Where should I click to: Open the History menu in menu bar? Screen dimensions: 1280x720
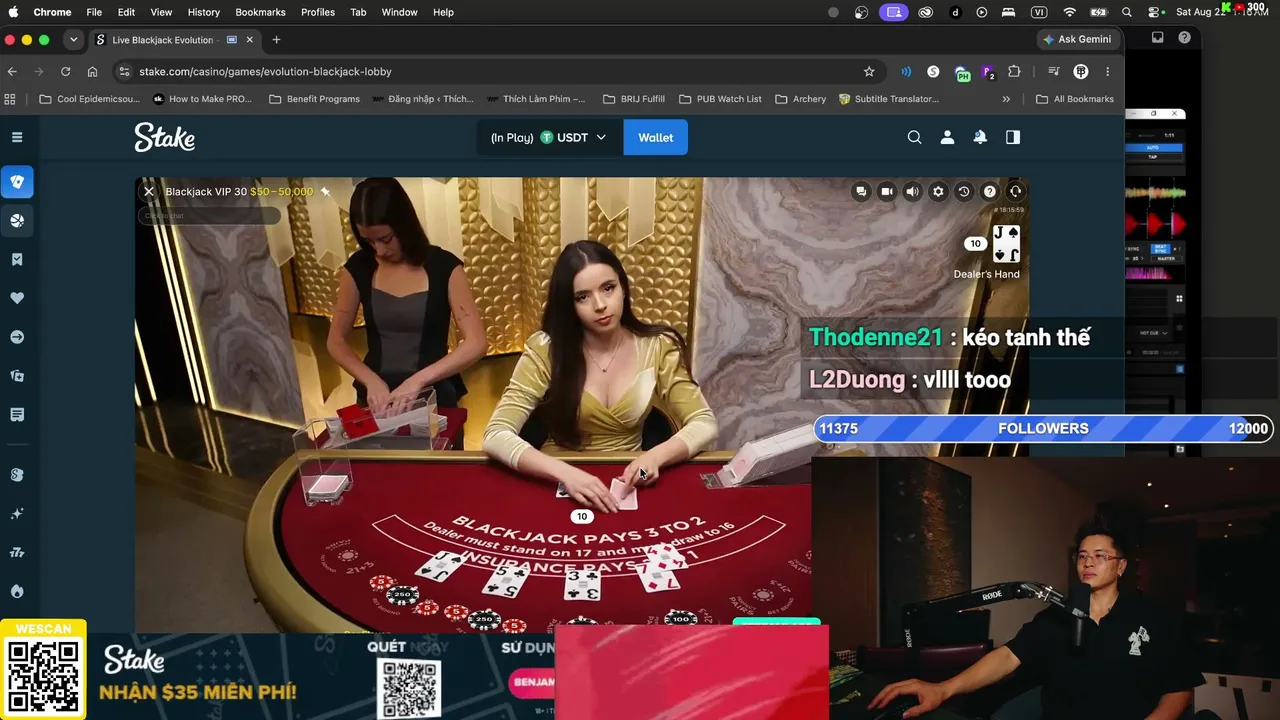click(x=203, y=12)
